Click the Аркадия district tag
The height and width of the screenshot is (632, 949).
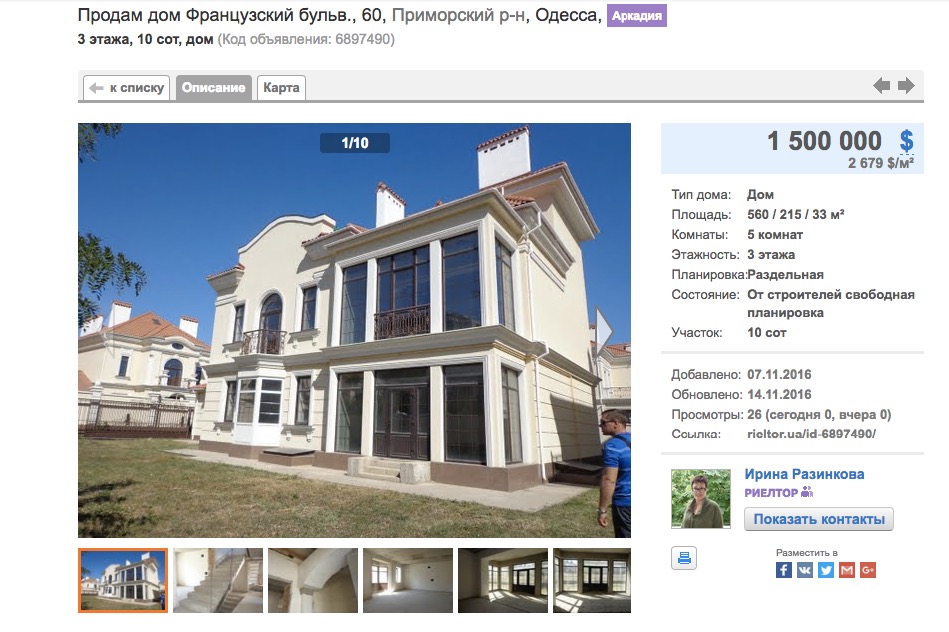pos(637,16)
